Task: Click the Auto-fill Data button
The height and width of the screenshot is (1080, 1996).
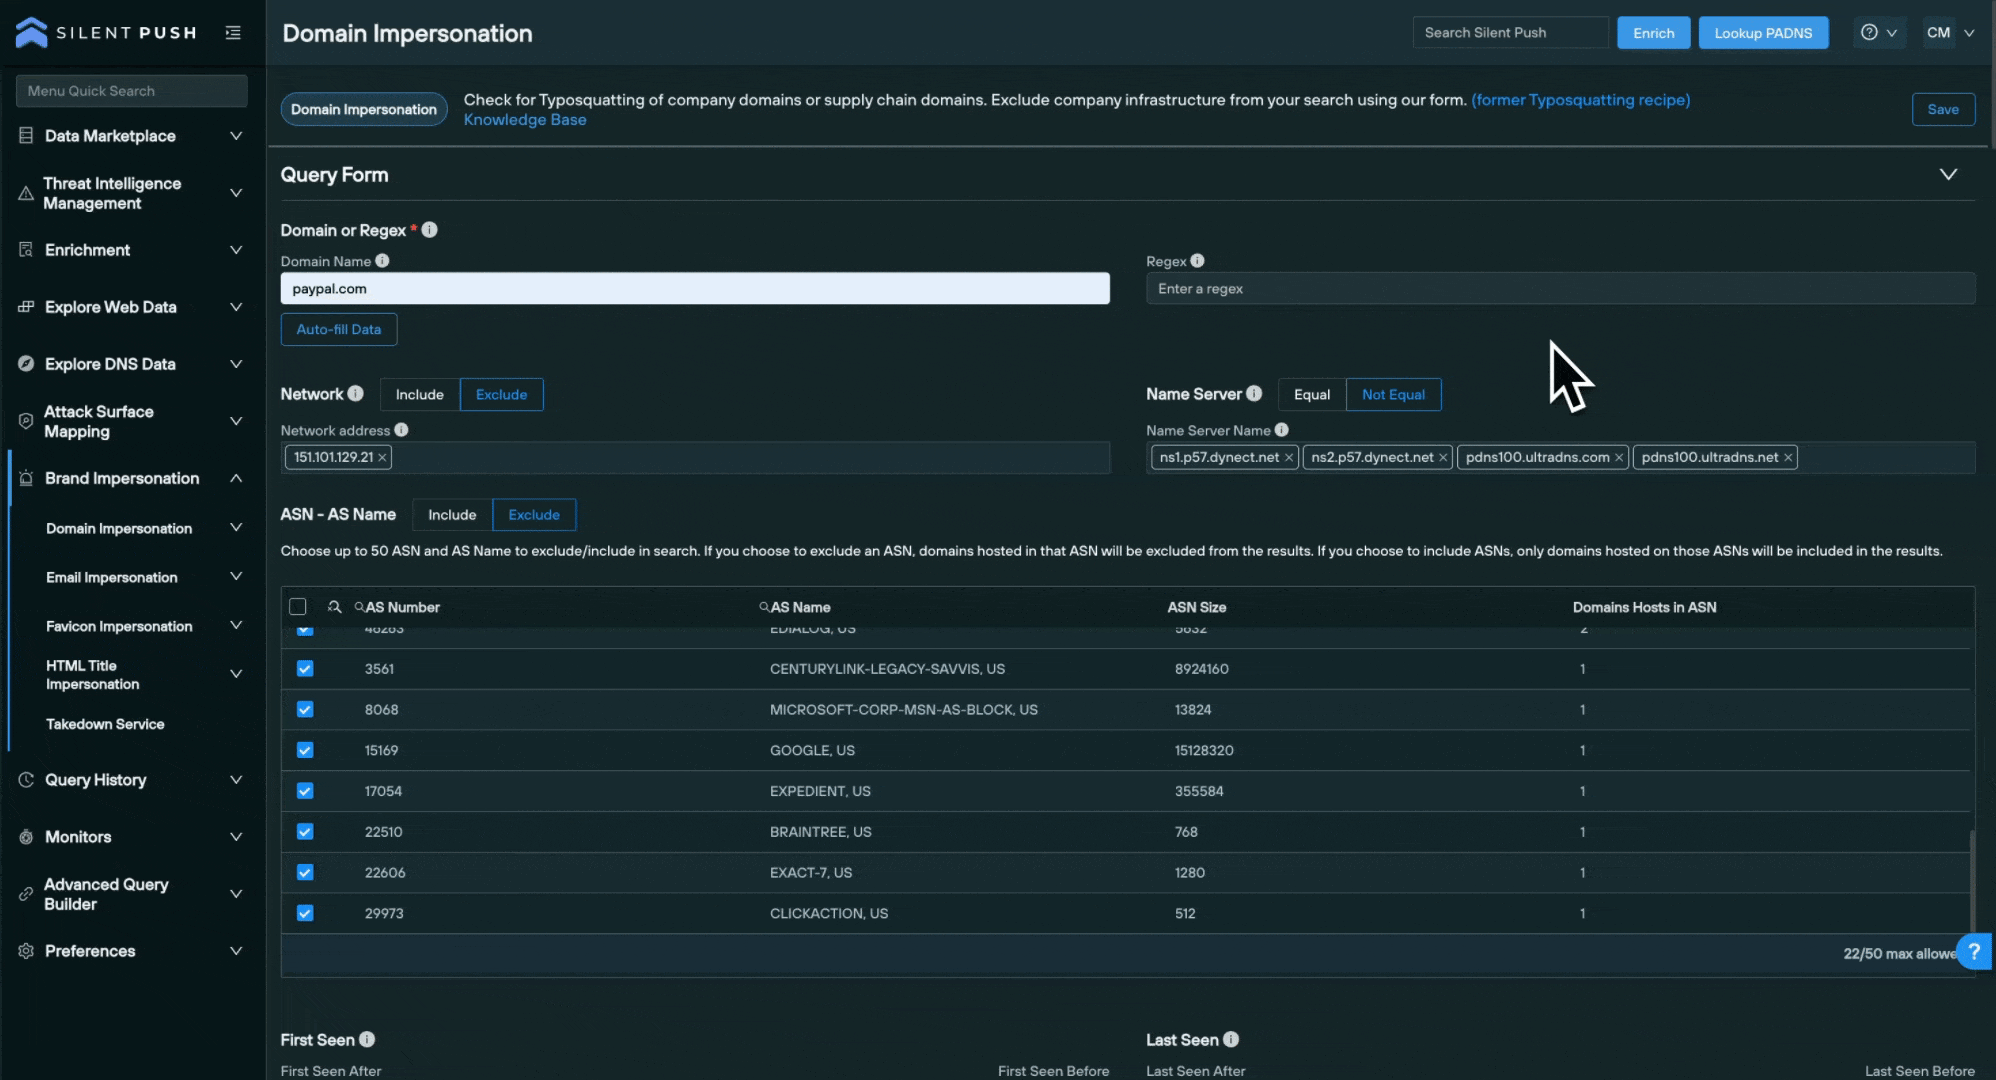Action: [x=338, y=329]
